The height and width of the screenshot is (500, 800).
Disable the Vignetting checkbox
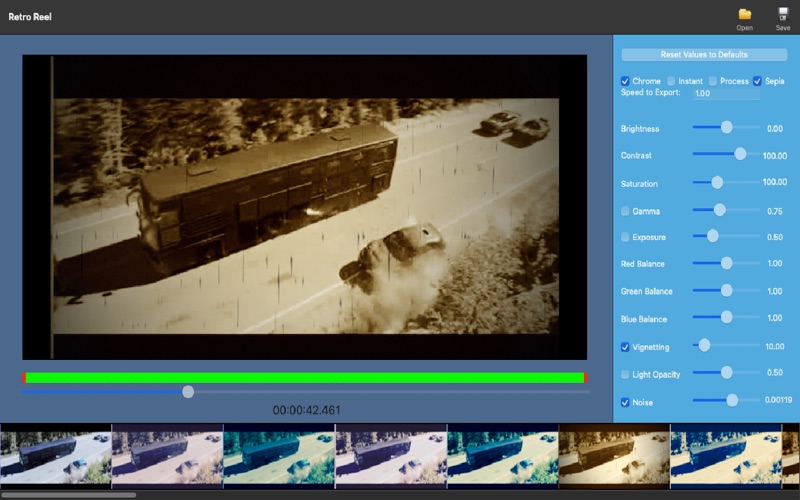point(625,347)
